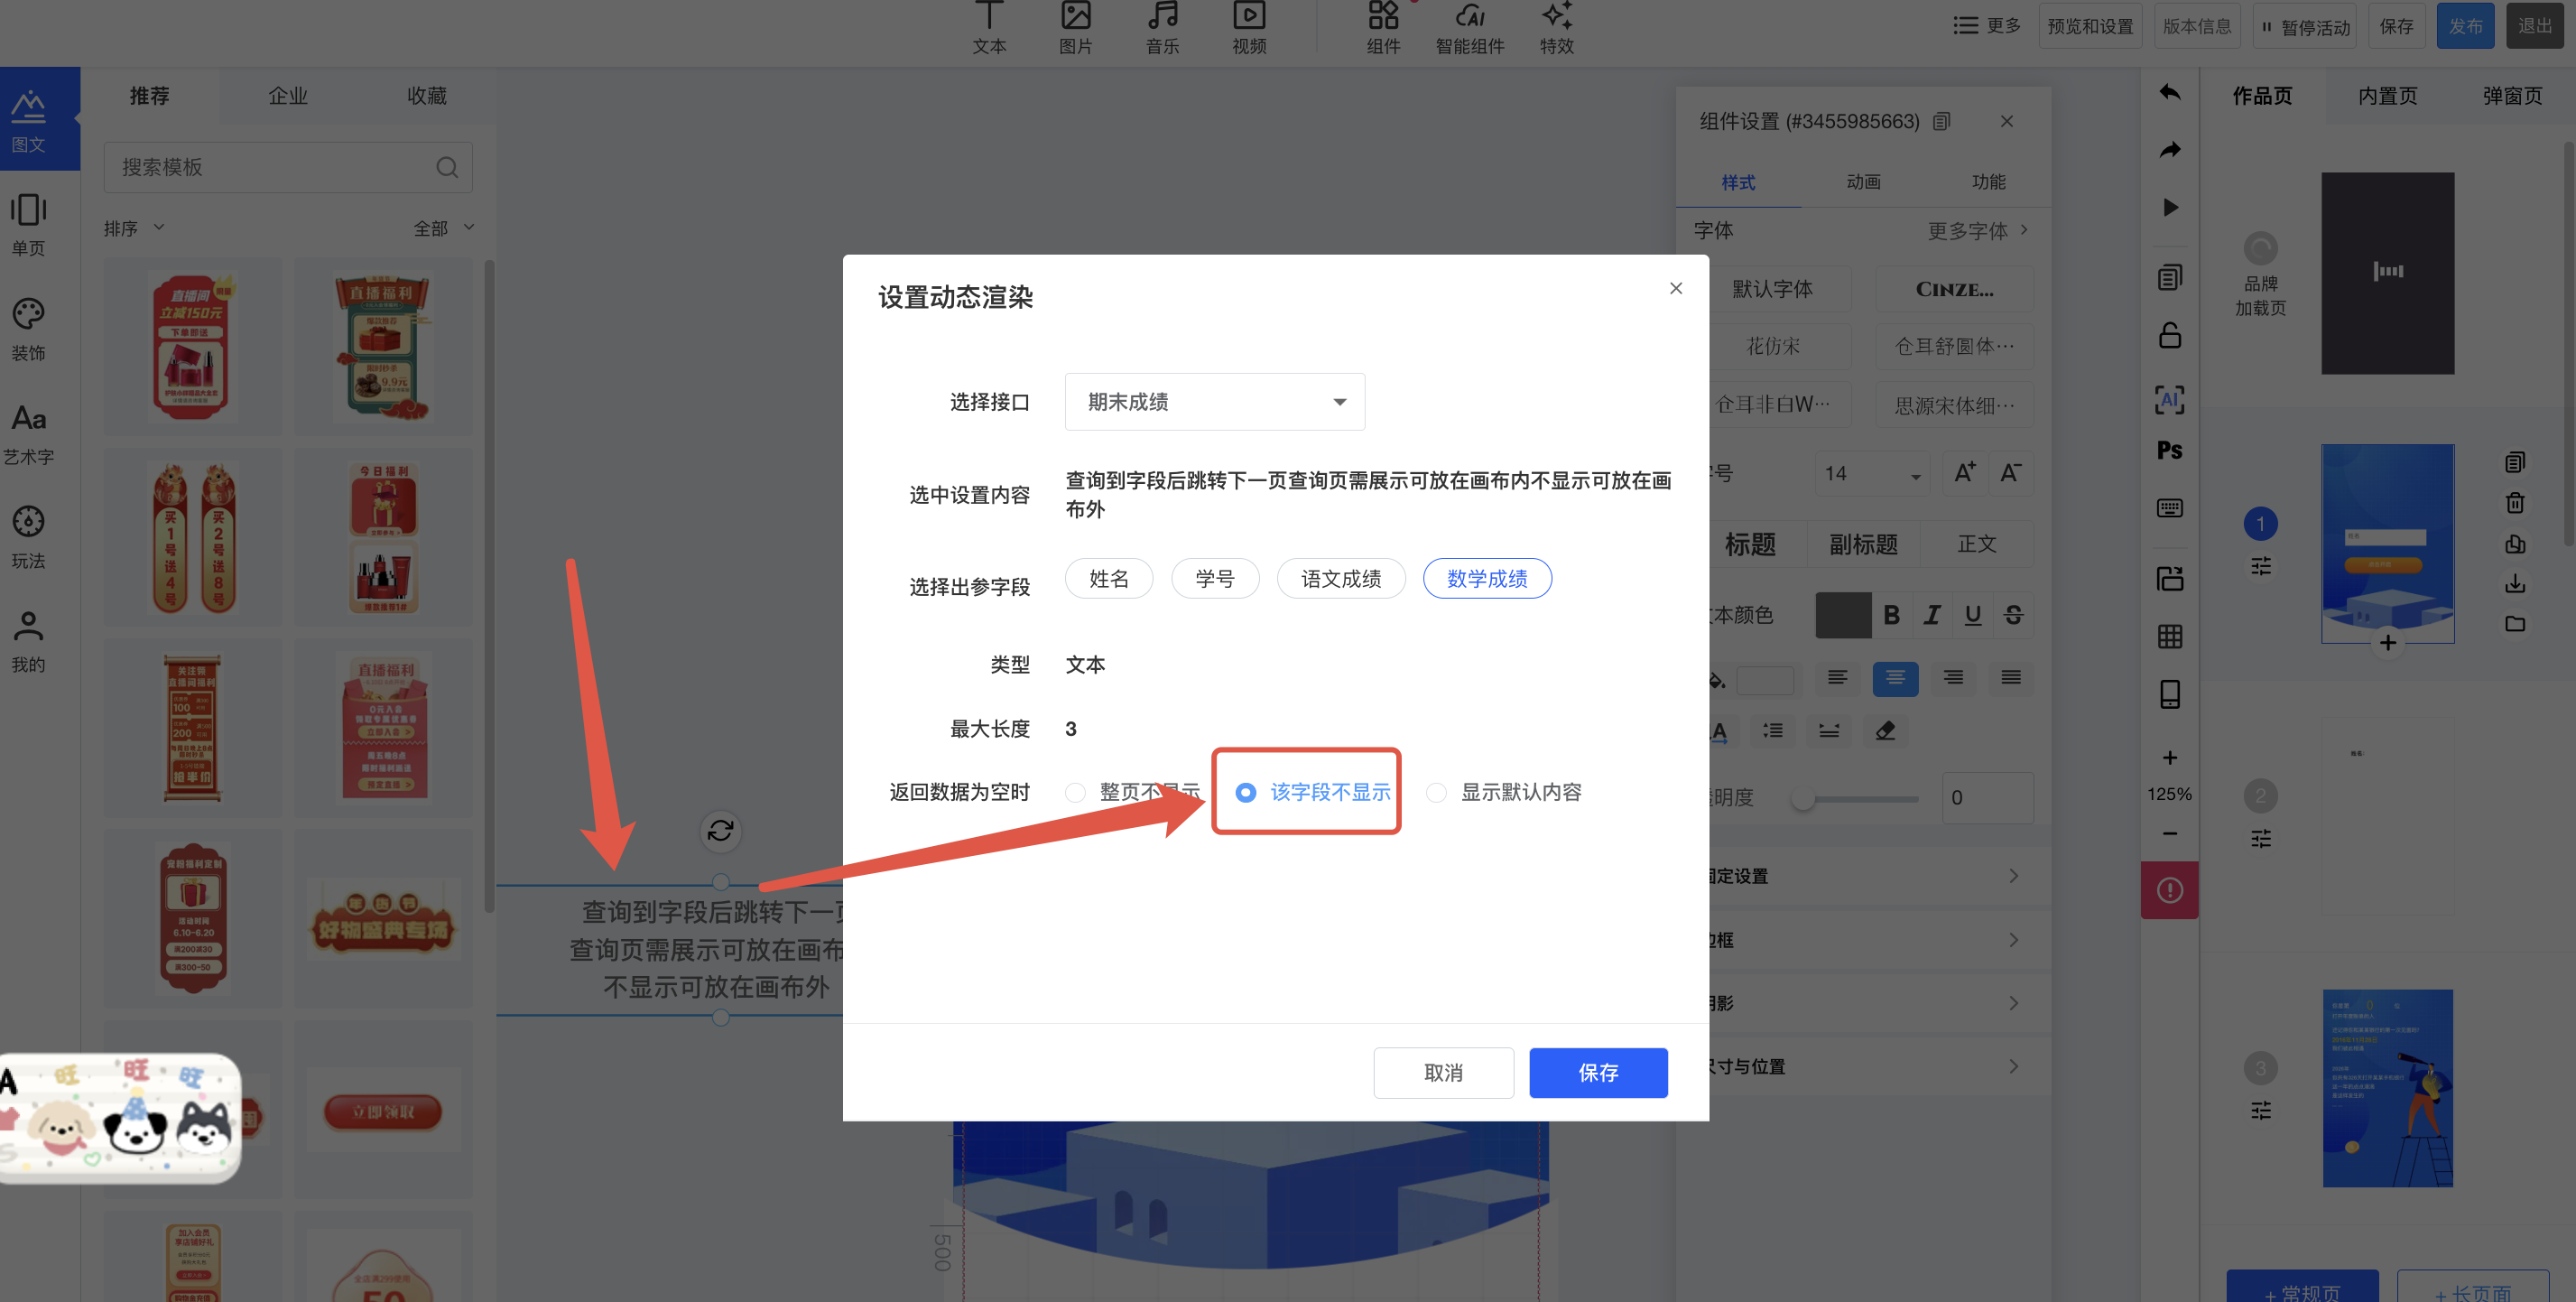
Task: Select 整页不显示 radio option
Action: 1075,793
